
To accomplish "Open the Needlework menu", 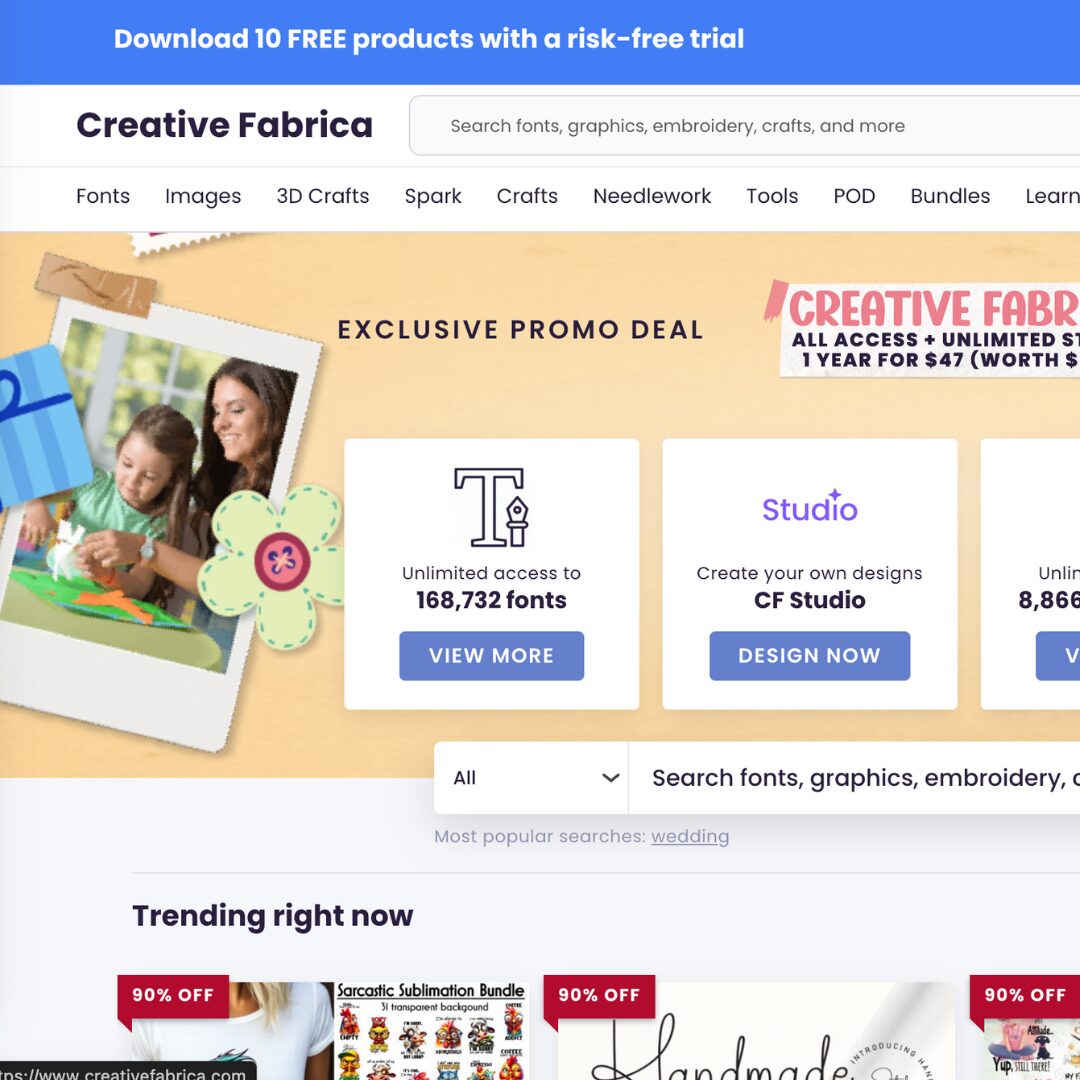I will tap(652, 196).
